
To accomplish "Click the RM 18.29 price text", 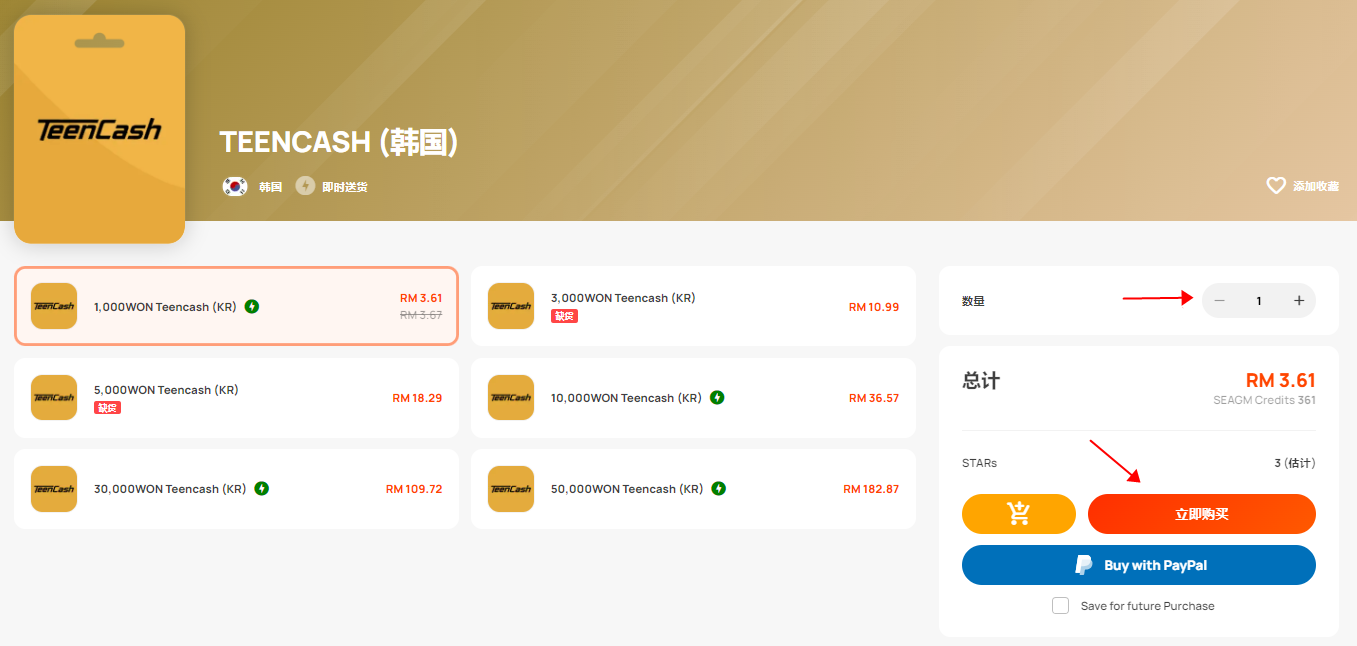I will [x=417, y=398].
